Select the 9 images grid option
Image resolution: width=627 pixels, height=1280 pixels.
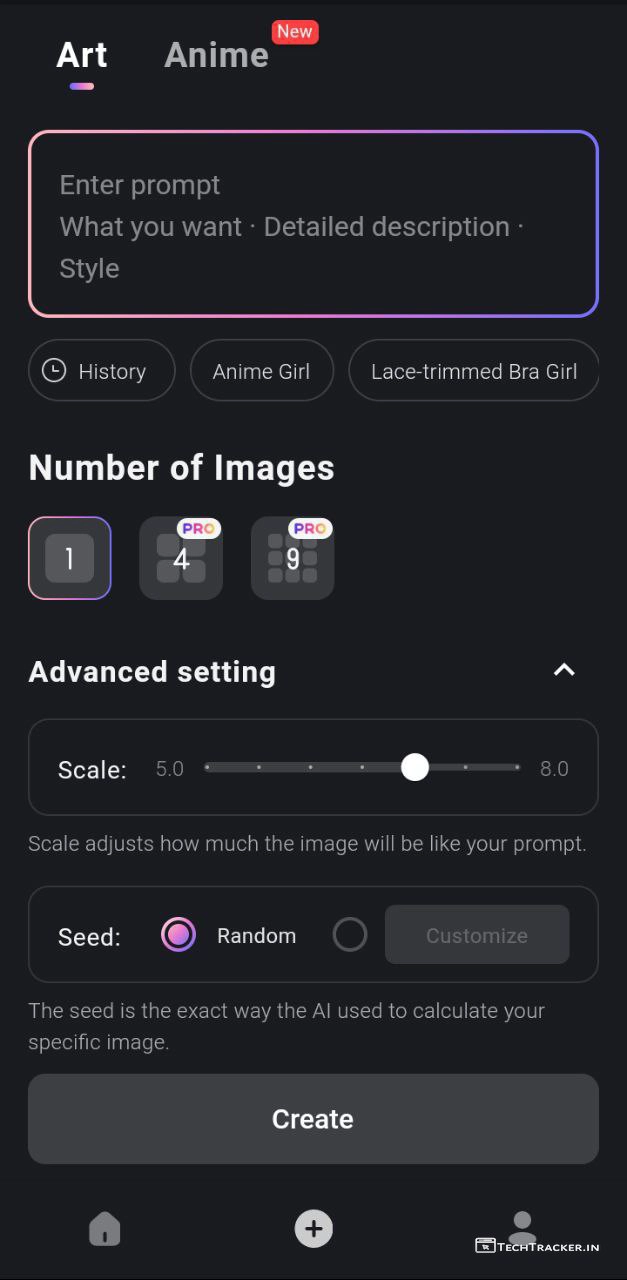point(292,560)
